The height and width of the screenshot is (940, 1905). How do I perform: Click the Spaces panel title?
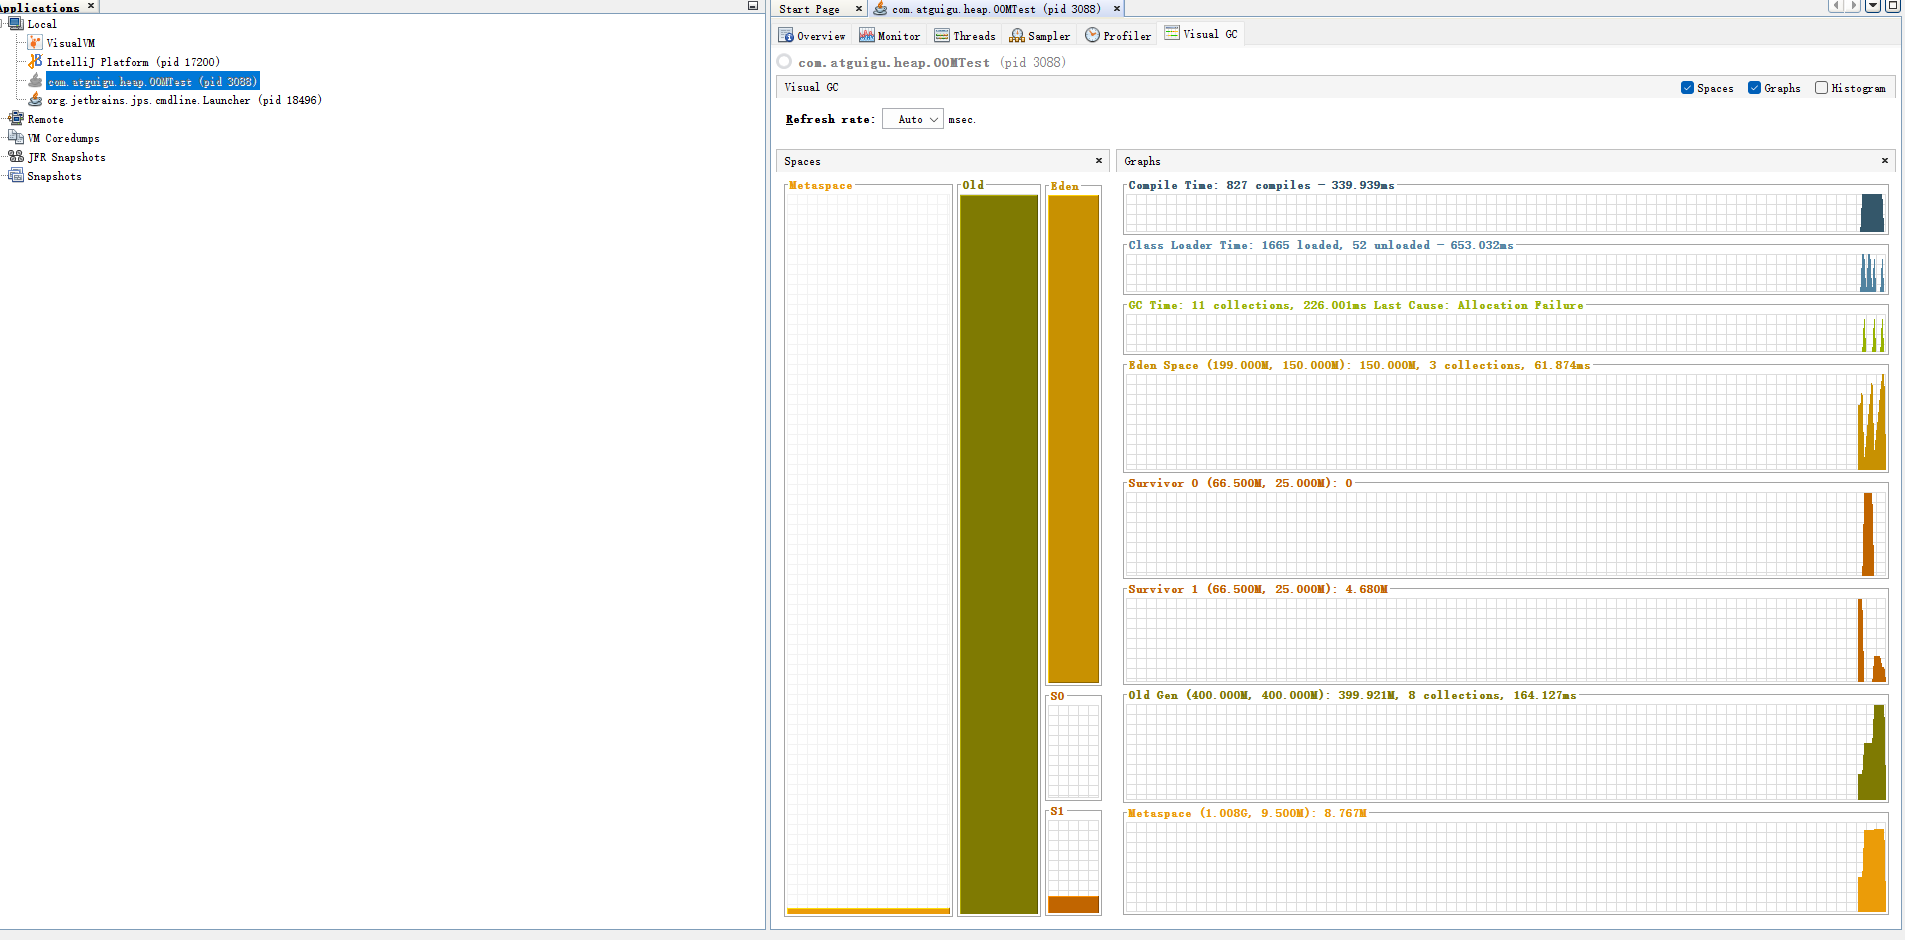click(x=802, y=161)
